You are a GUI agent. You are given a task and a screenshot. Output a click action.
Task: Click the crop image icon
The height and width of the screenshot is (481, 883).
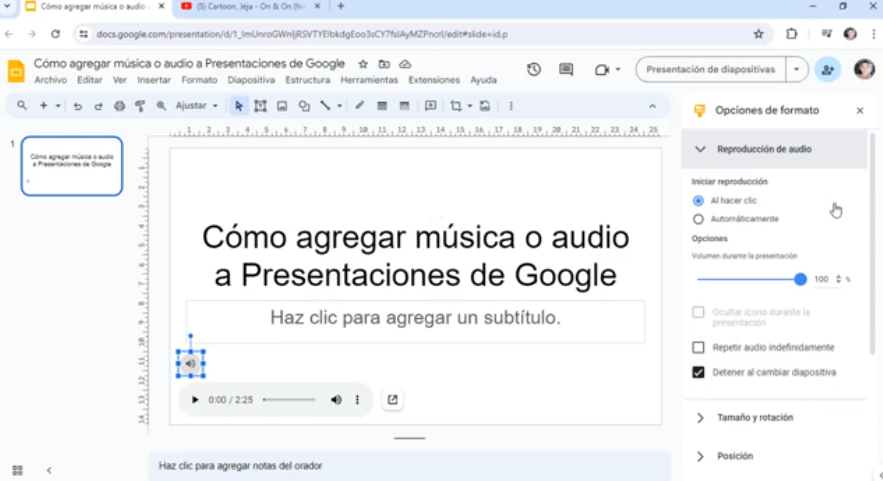(x=456, y=106)
